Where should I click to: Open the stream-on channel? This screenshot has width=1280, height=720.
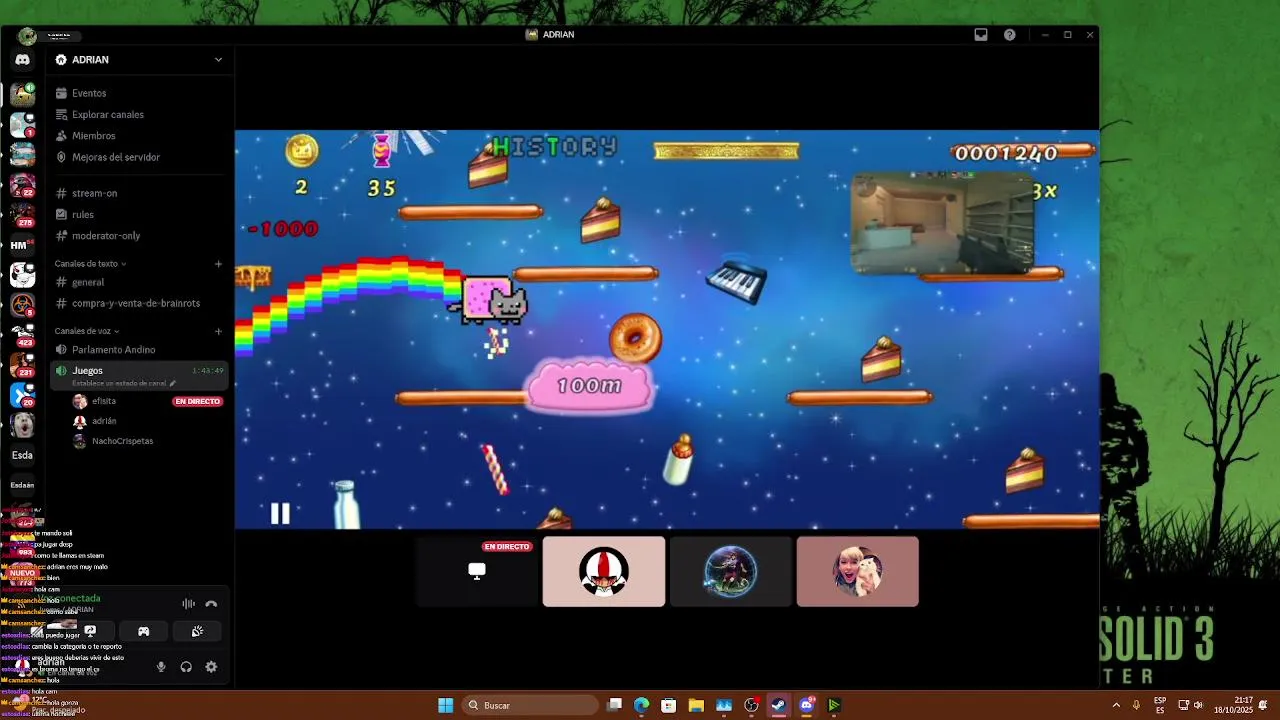[x=141, y=193]
